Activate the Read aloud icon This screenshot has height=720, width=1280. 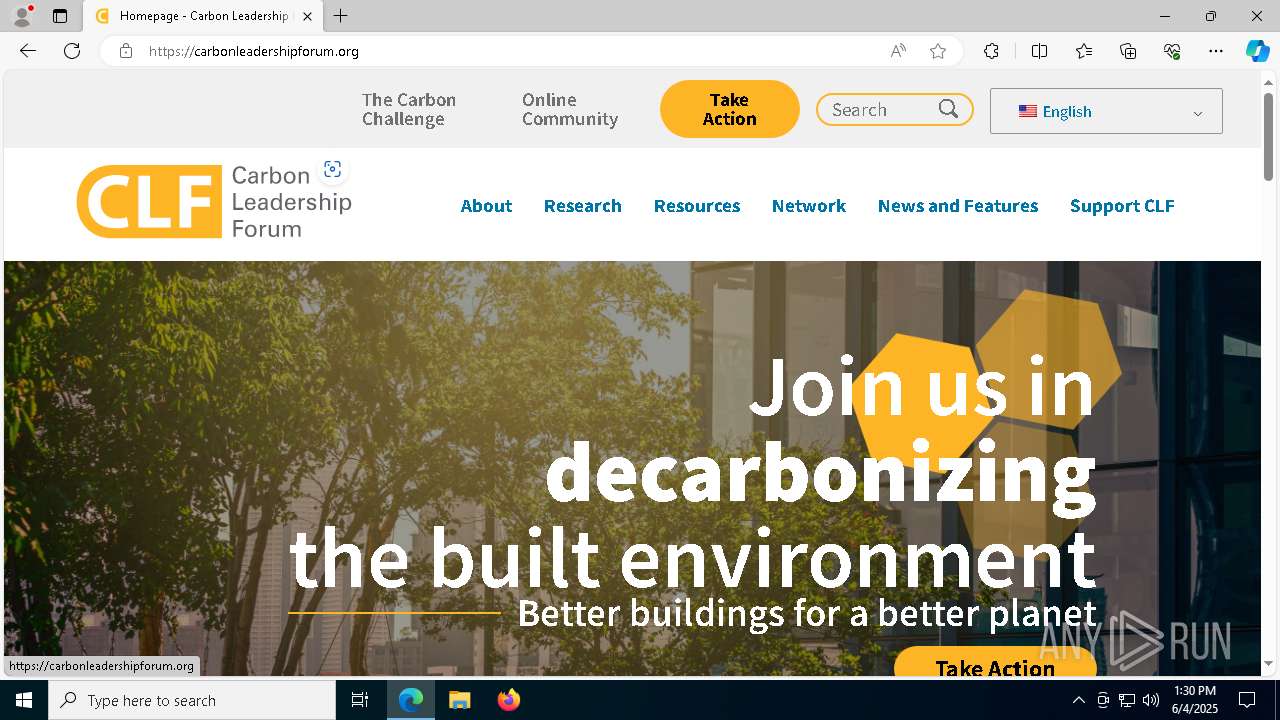click(898, 51)
